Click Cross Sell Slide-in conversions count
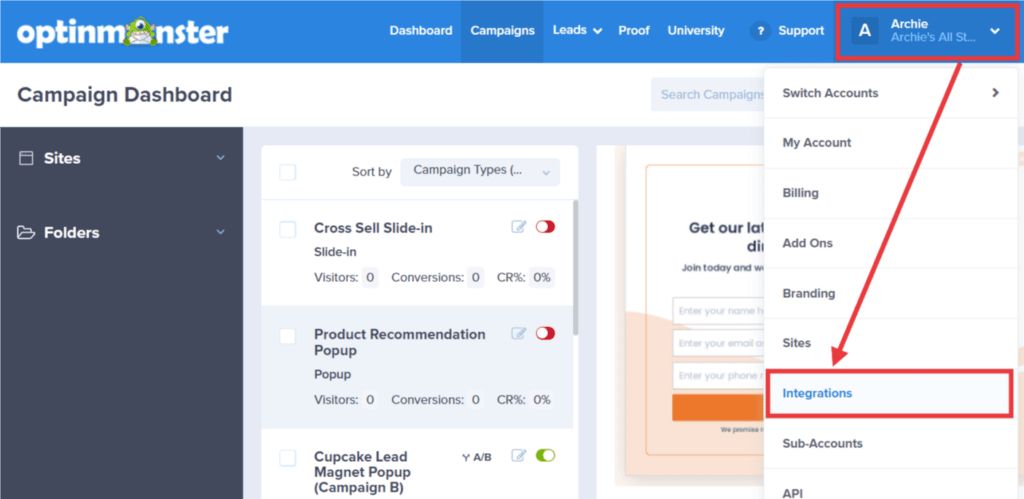 pyautogui.click(x=475, y=278)
